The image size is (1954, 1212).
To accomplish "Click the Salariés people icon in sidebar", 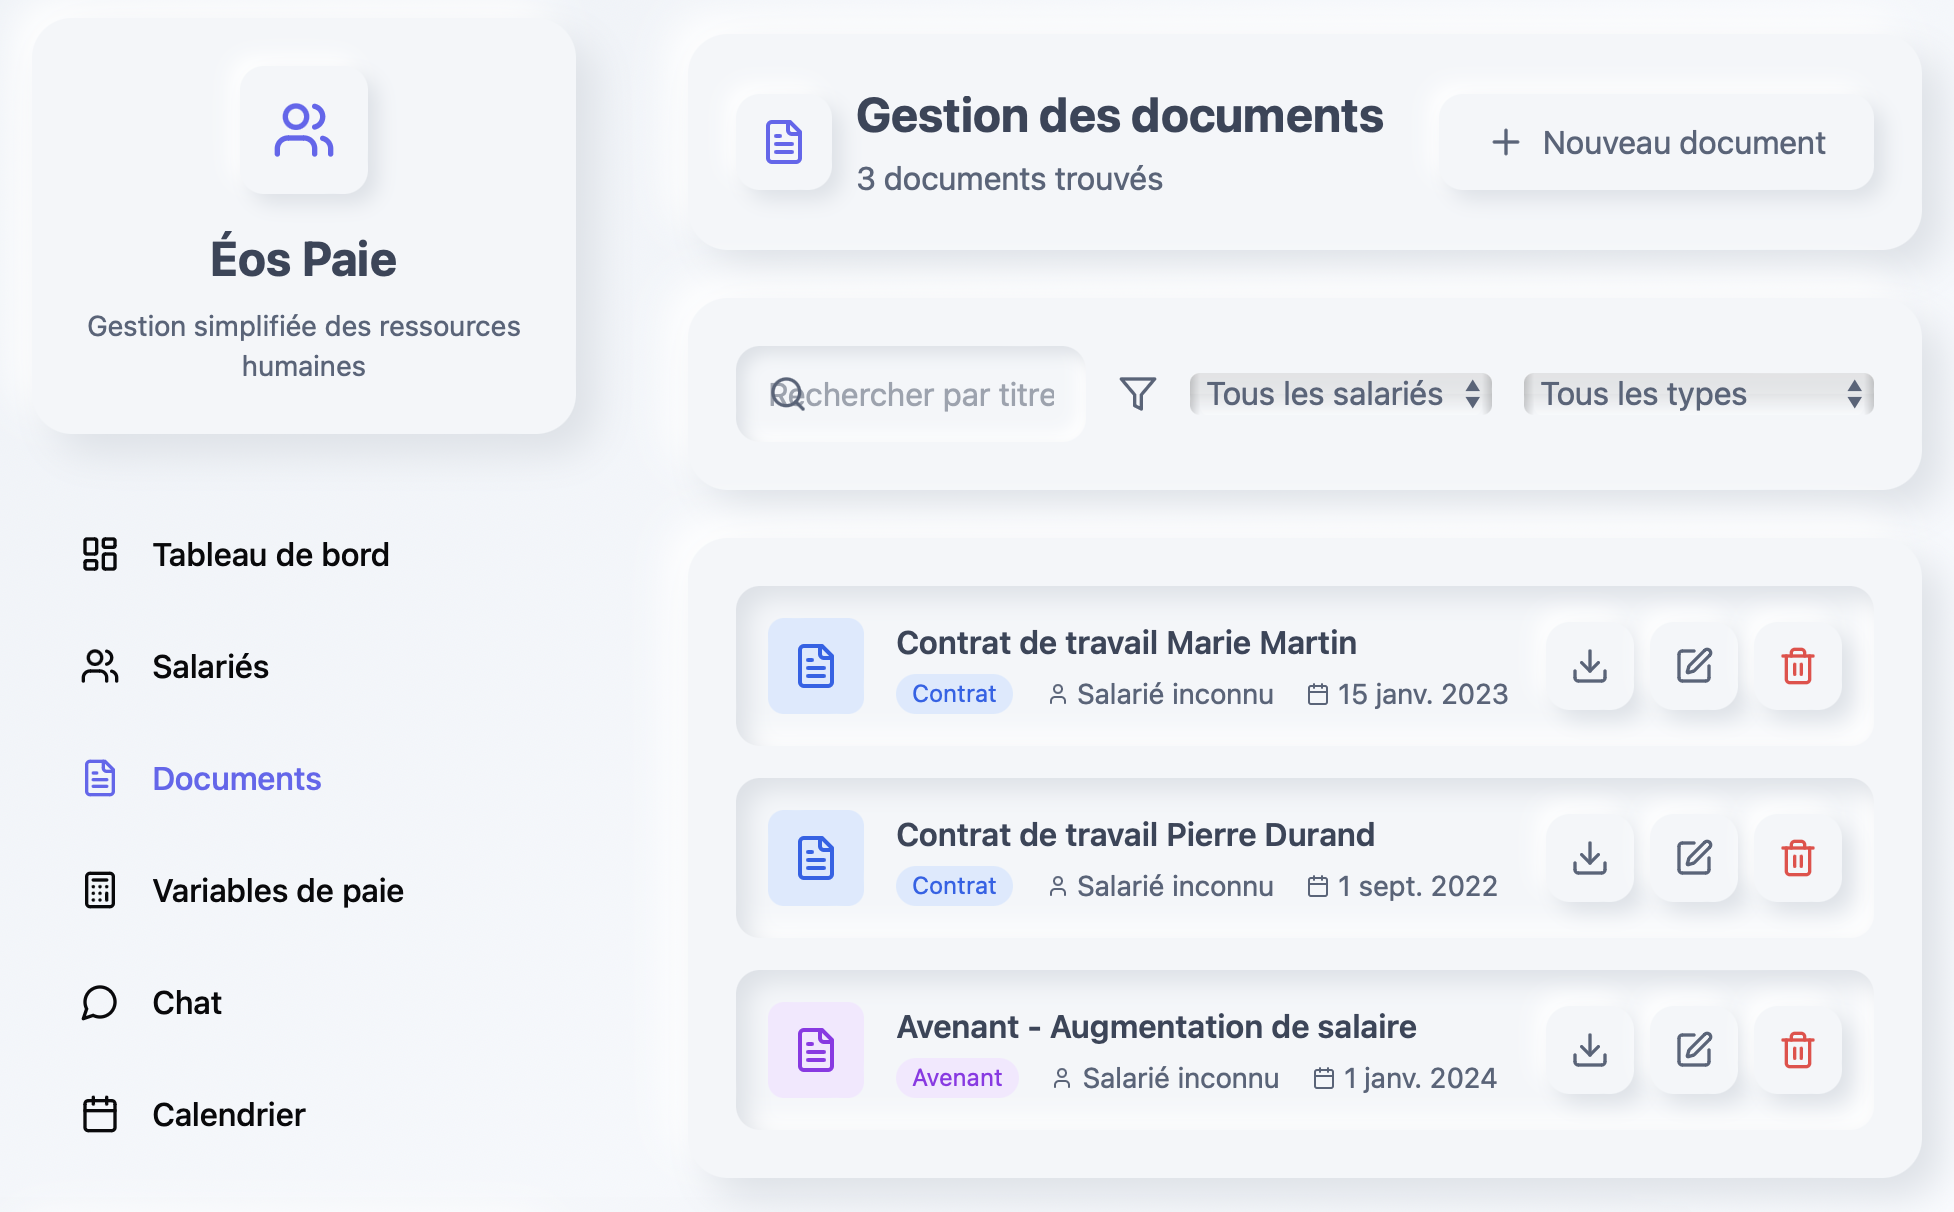I will [100, 666].
